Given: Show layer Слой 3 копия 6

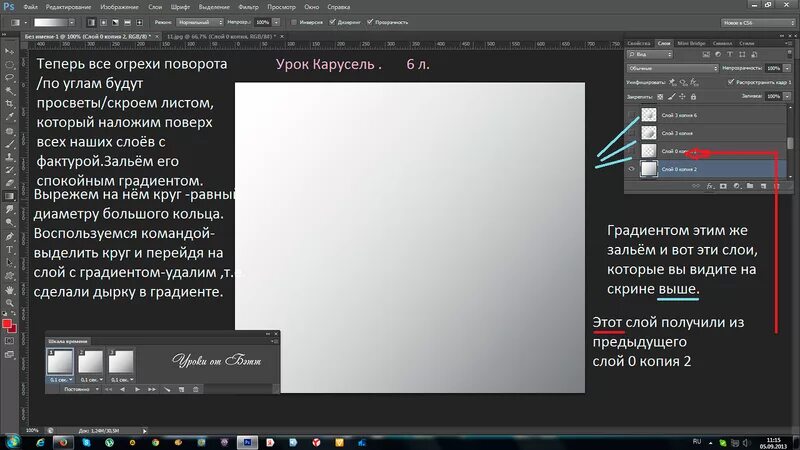Looking at the screenshot, I should [x=632, y=115].
